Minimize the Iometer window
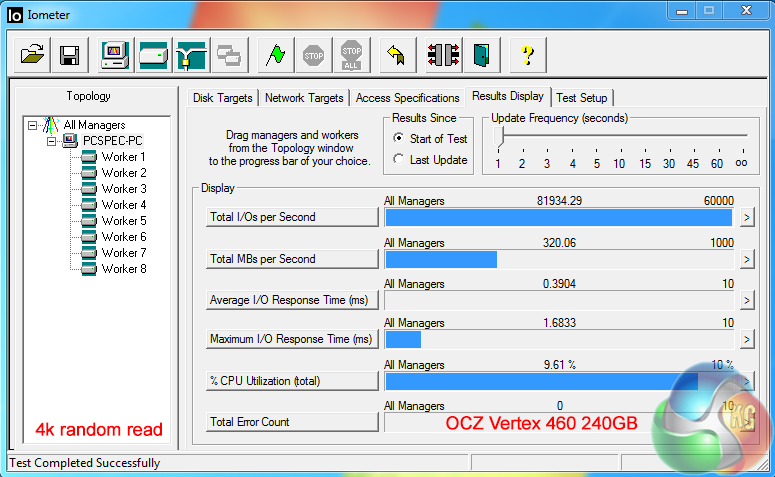Viewport: 775px width, 477px height. point(682,10)
